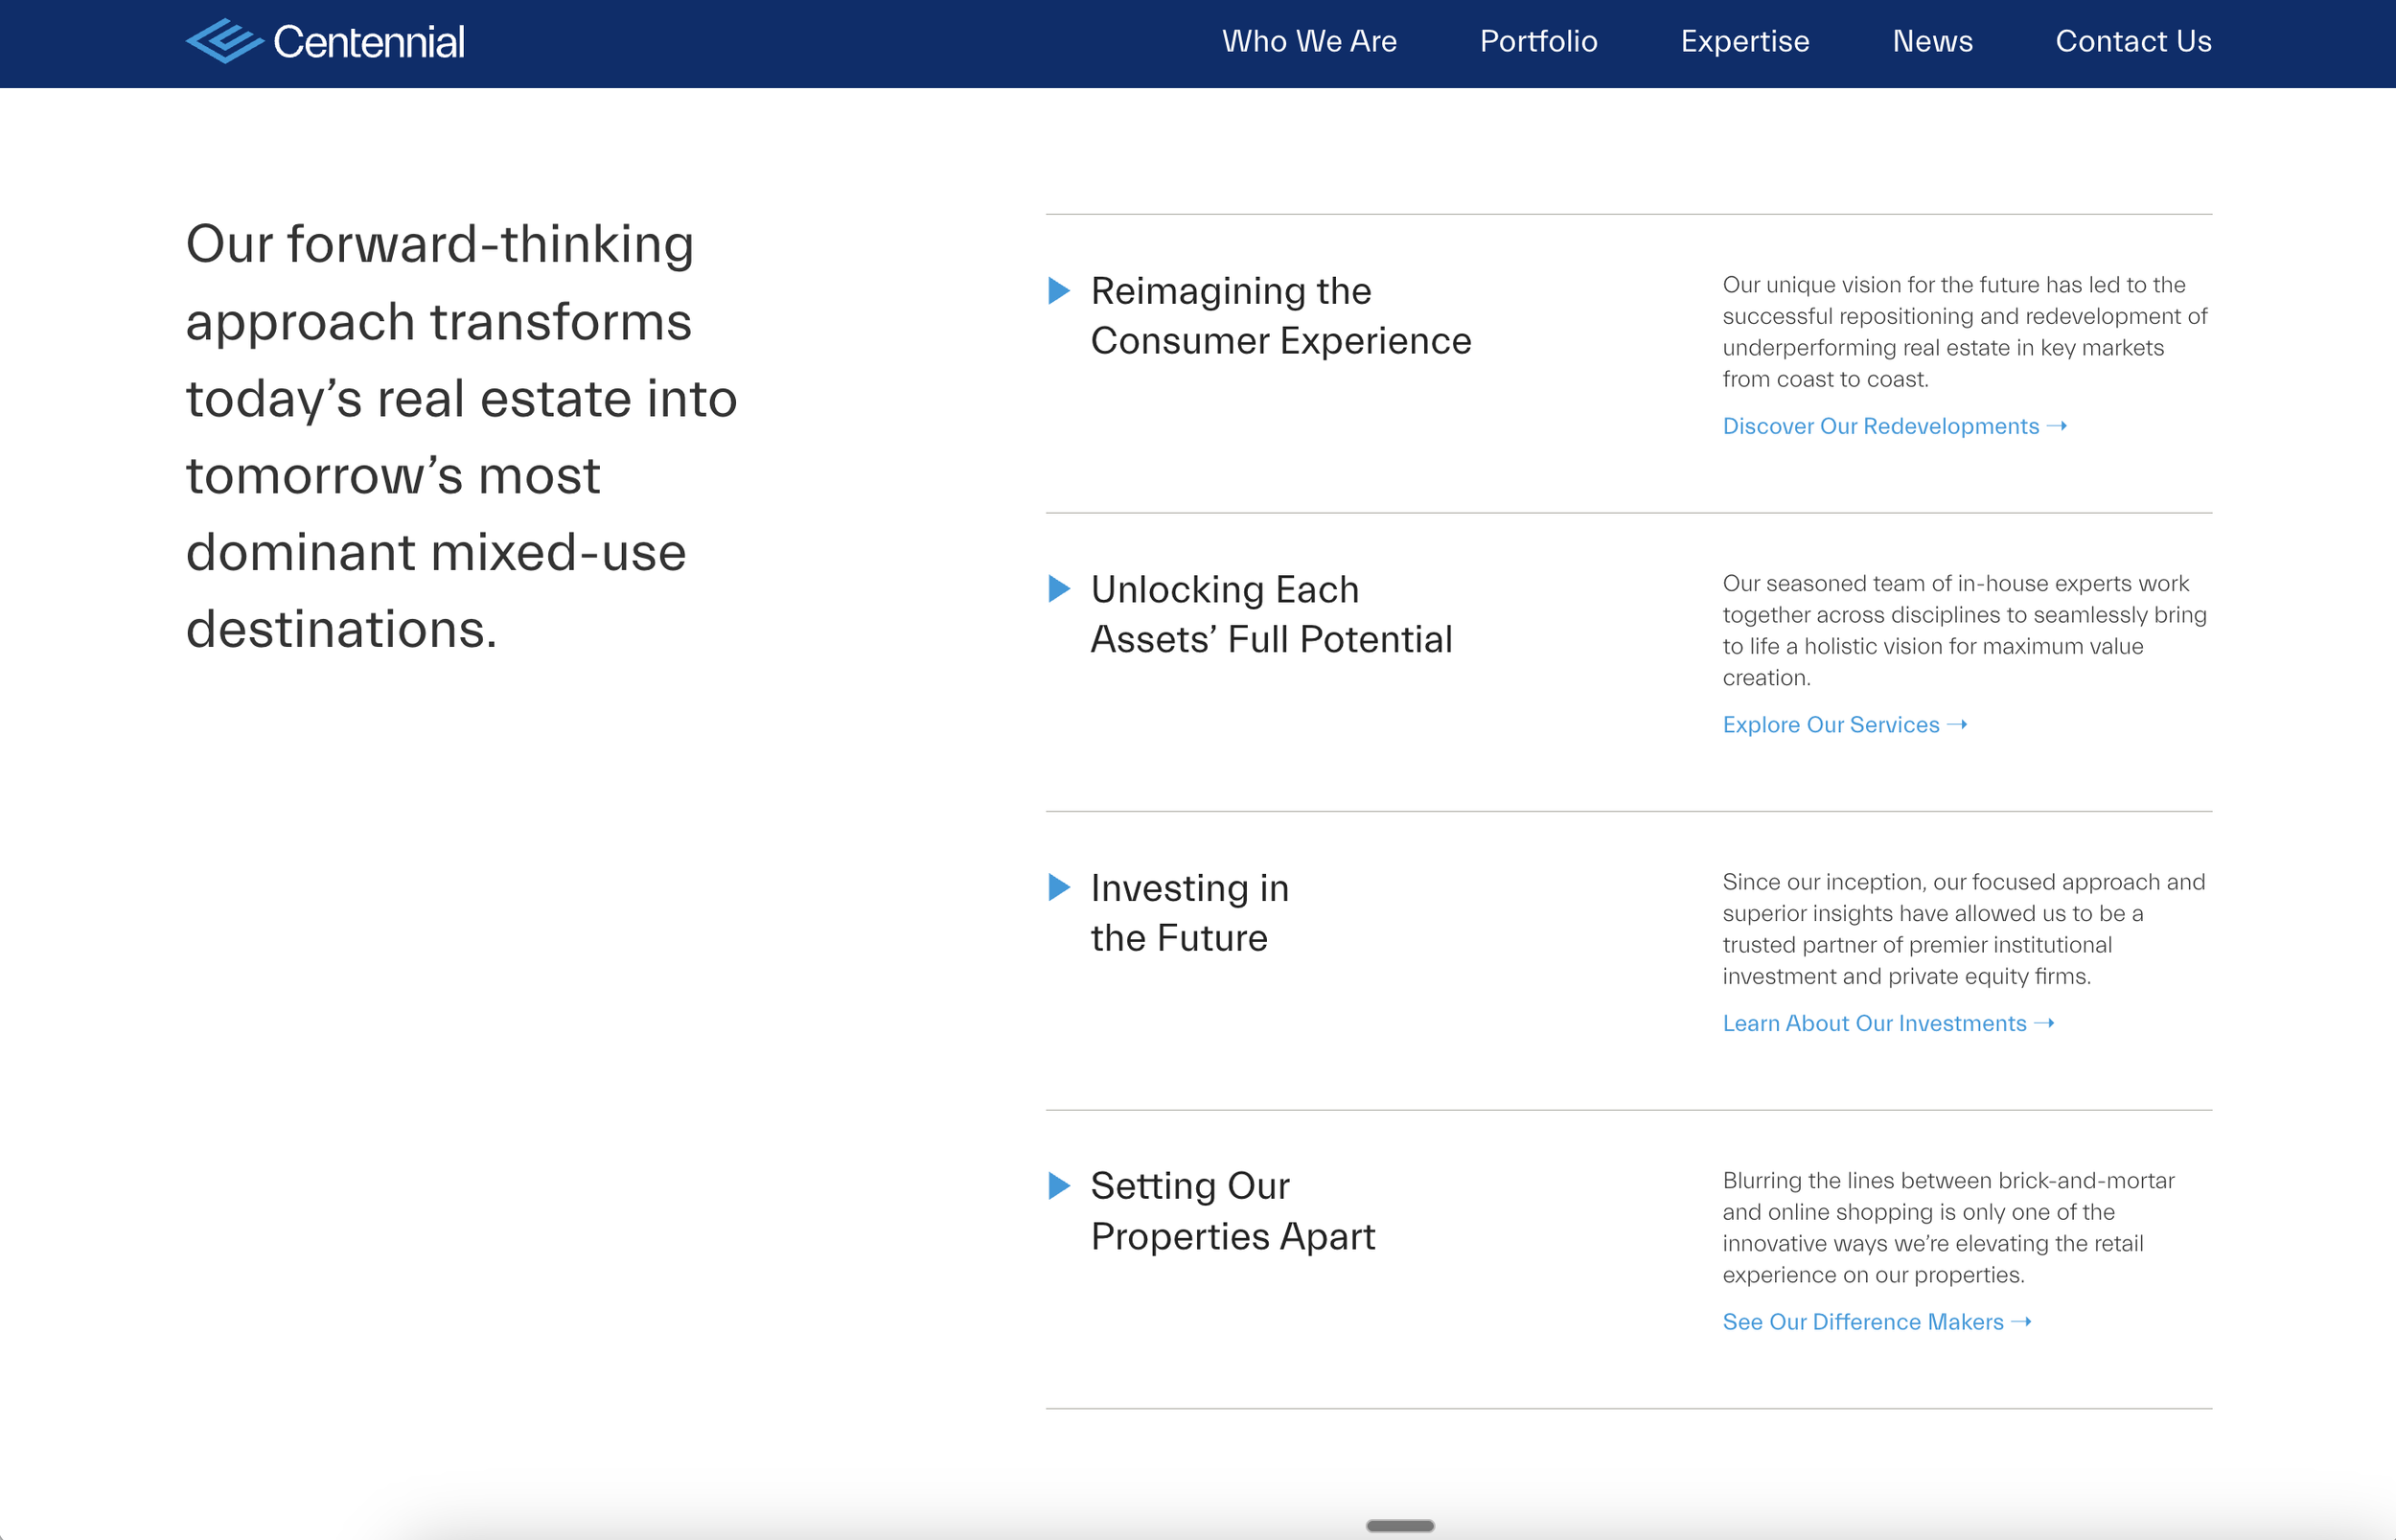Image resolution: width=2396 pixels, height=1540 pixels.
Task: Open the News page from navigation
Action: (1932, 41)
